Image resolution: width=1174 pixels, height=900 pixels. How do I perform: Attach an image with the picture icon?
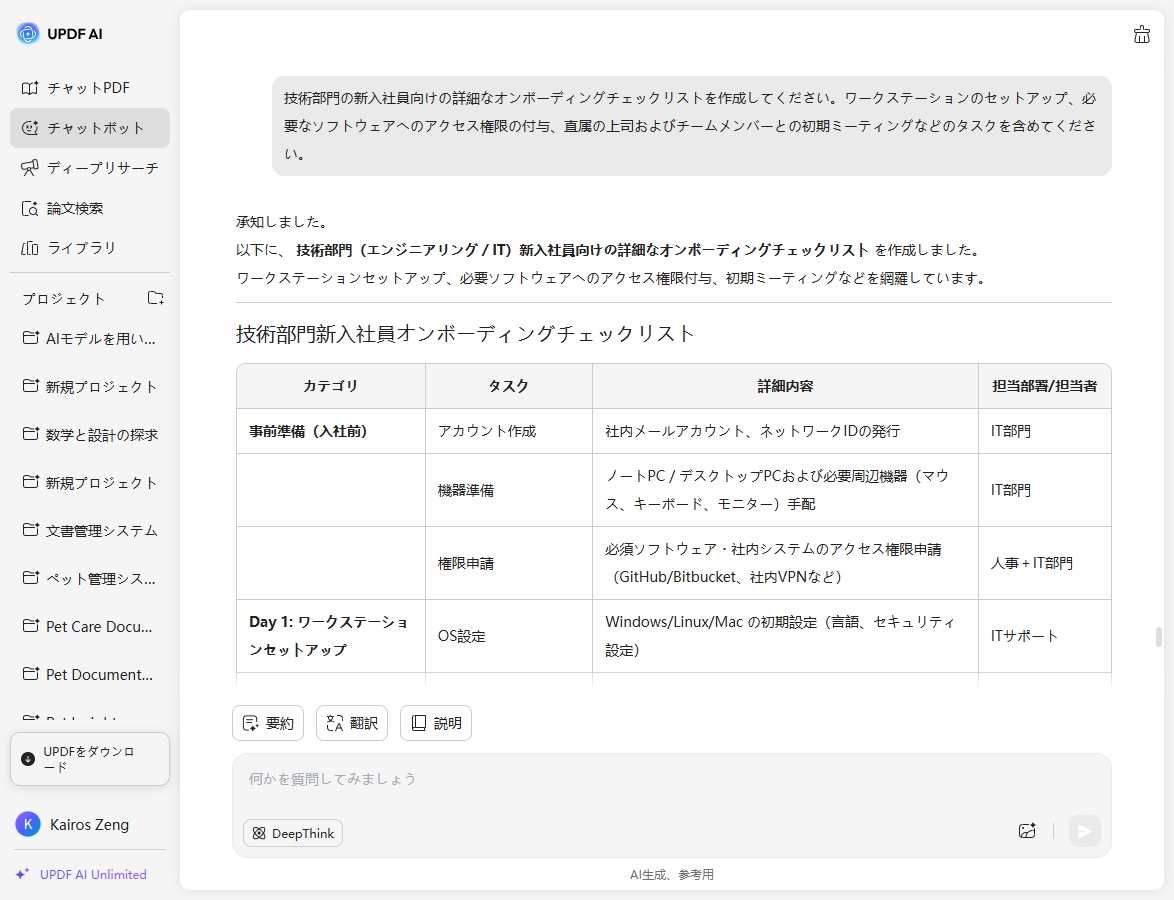1027,830
